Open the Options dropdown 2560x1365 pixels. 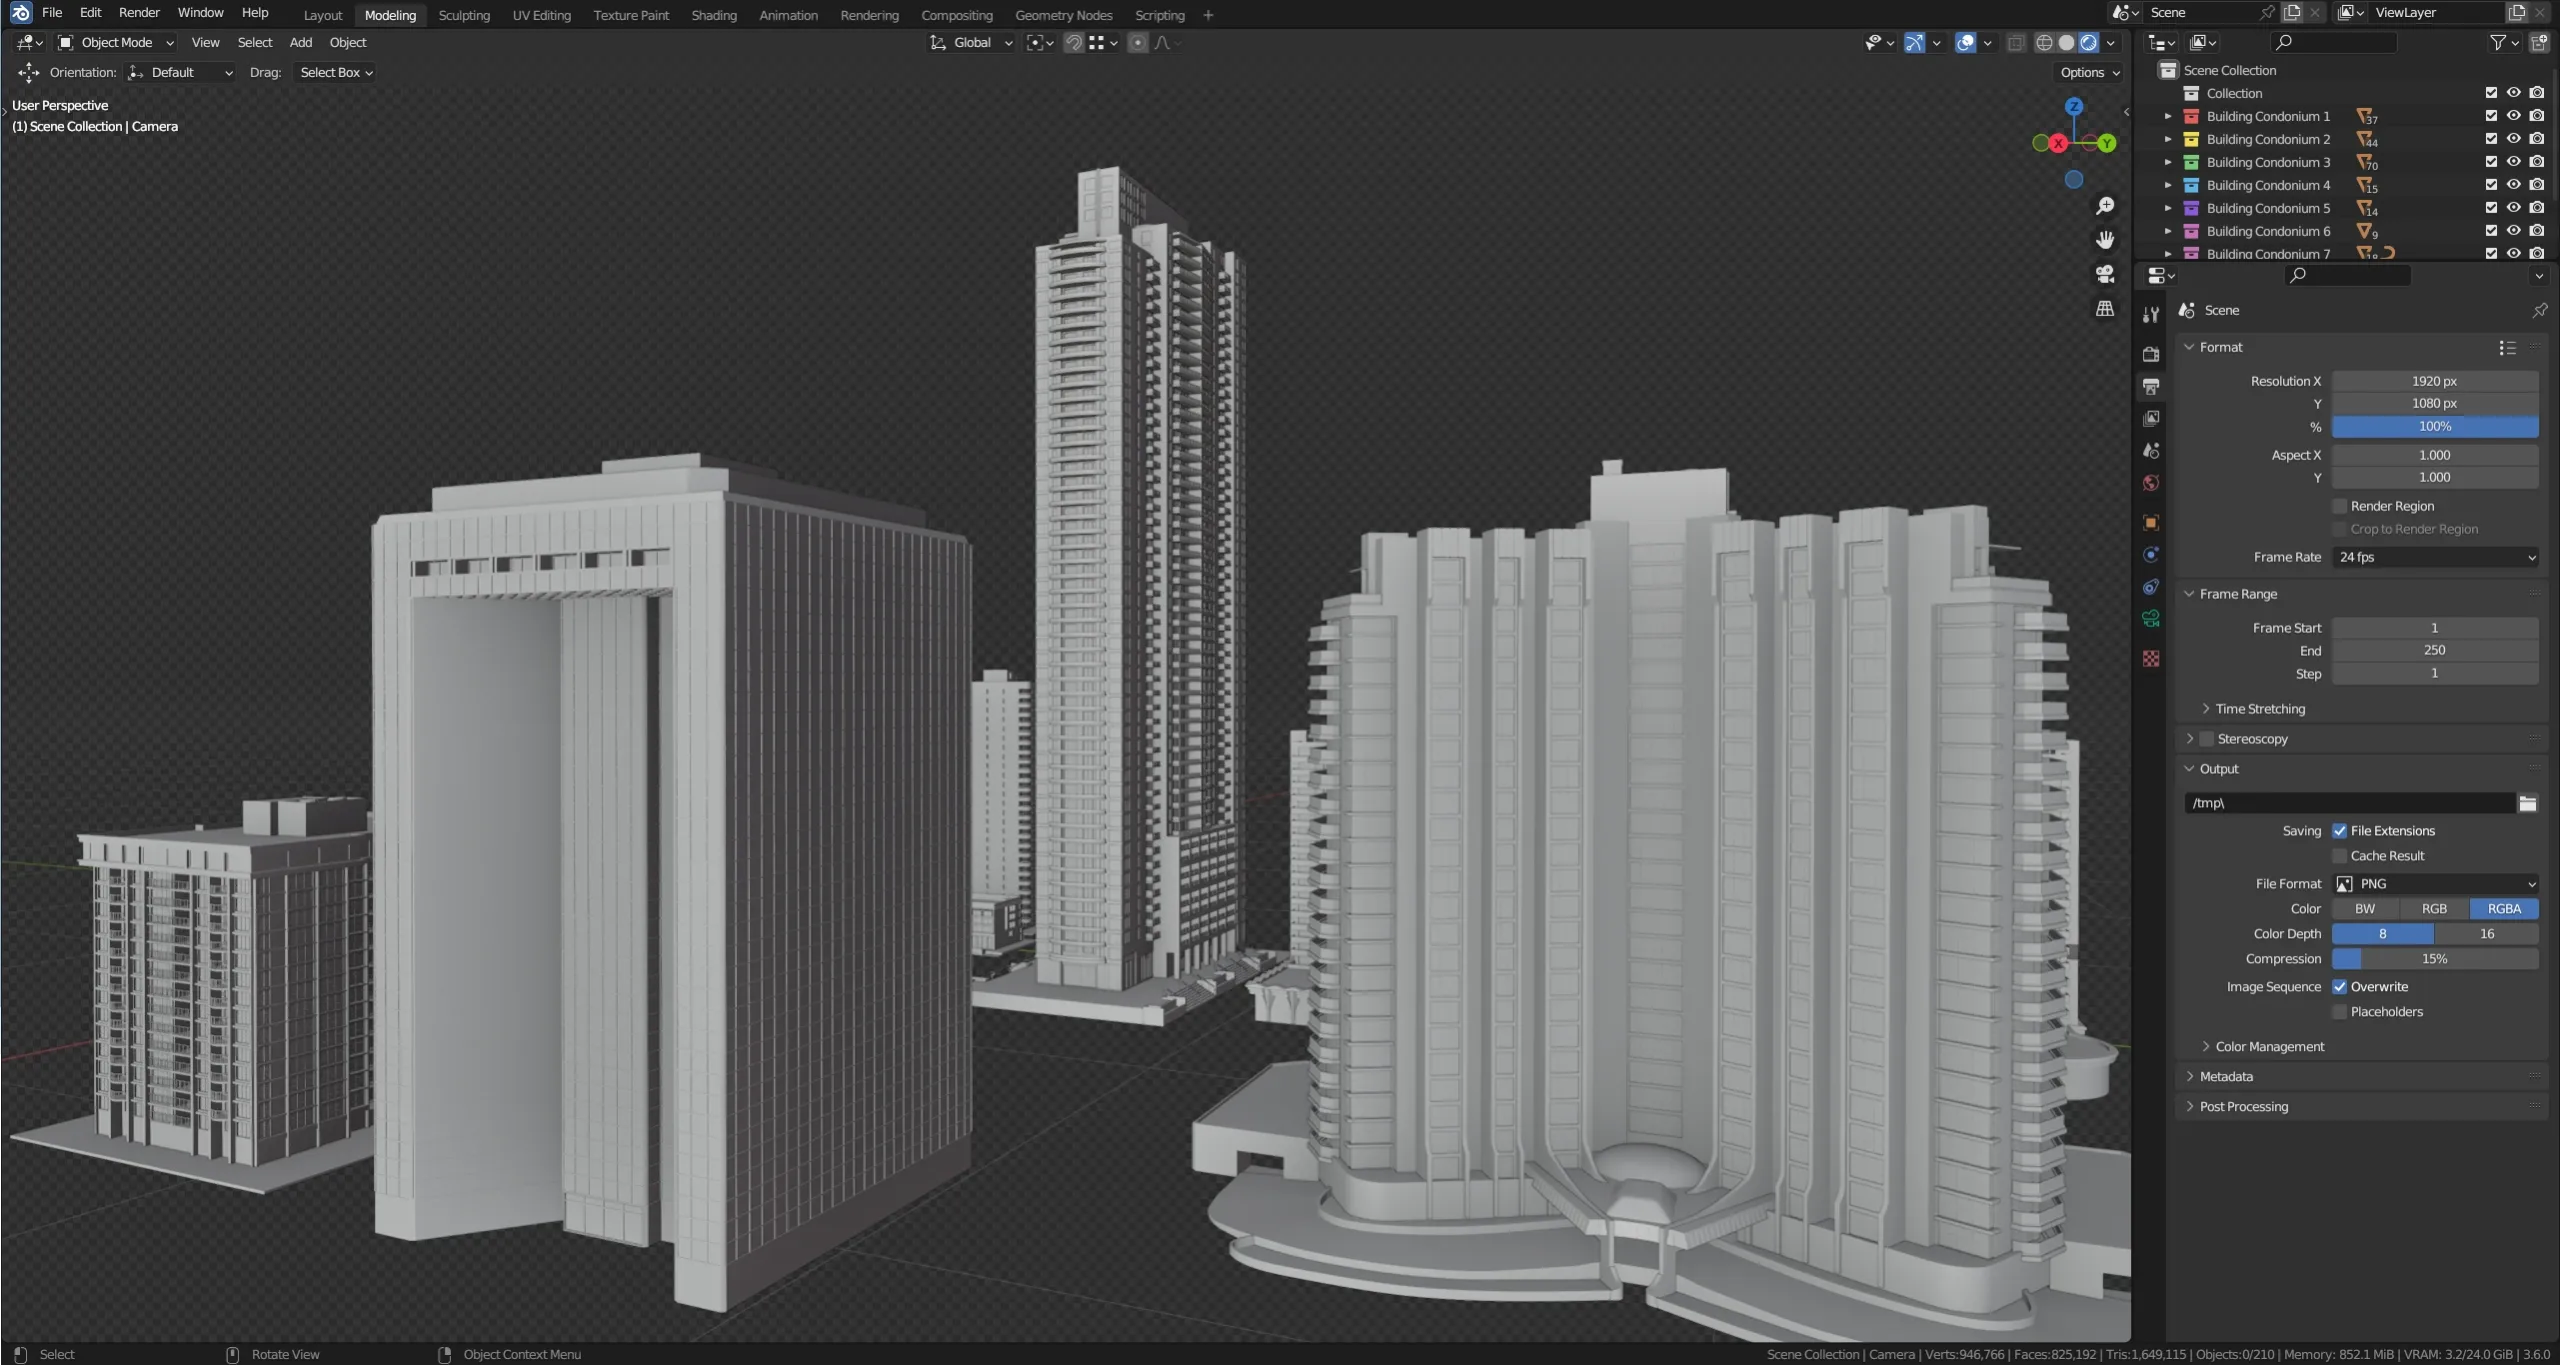pos(2089,72)
